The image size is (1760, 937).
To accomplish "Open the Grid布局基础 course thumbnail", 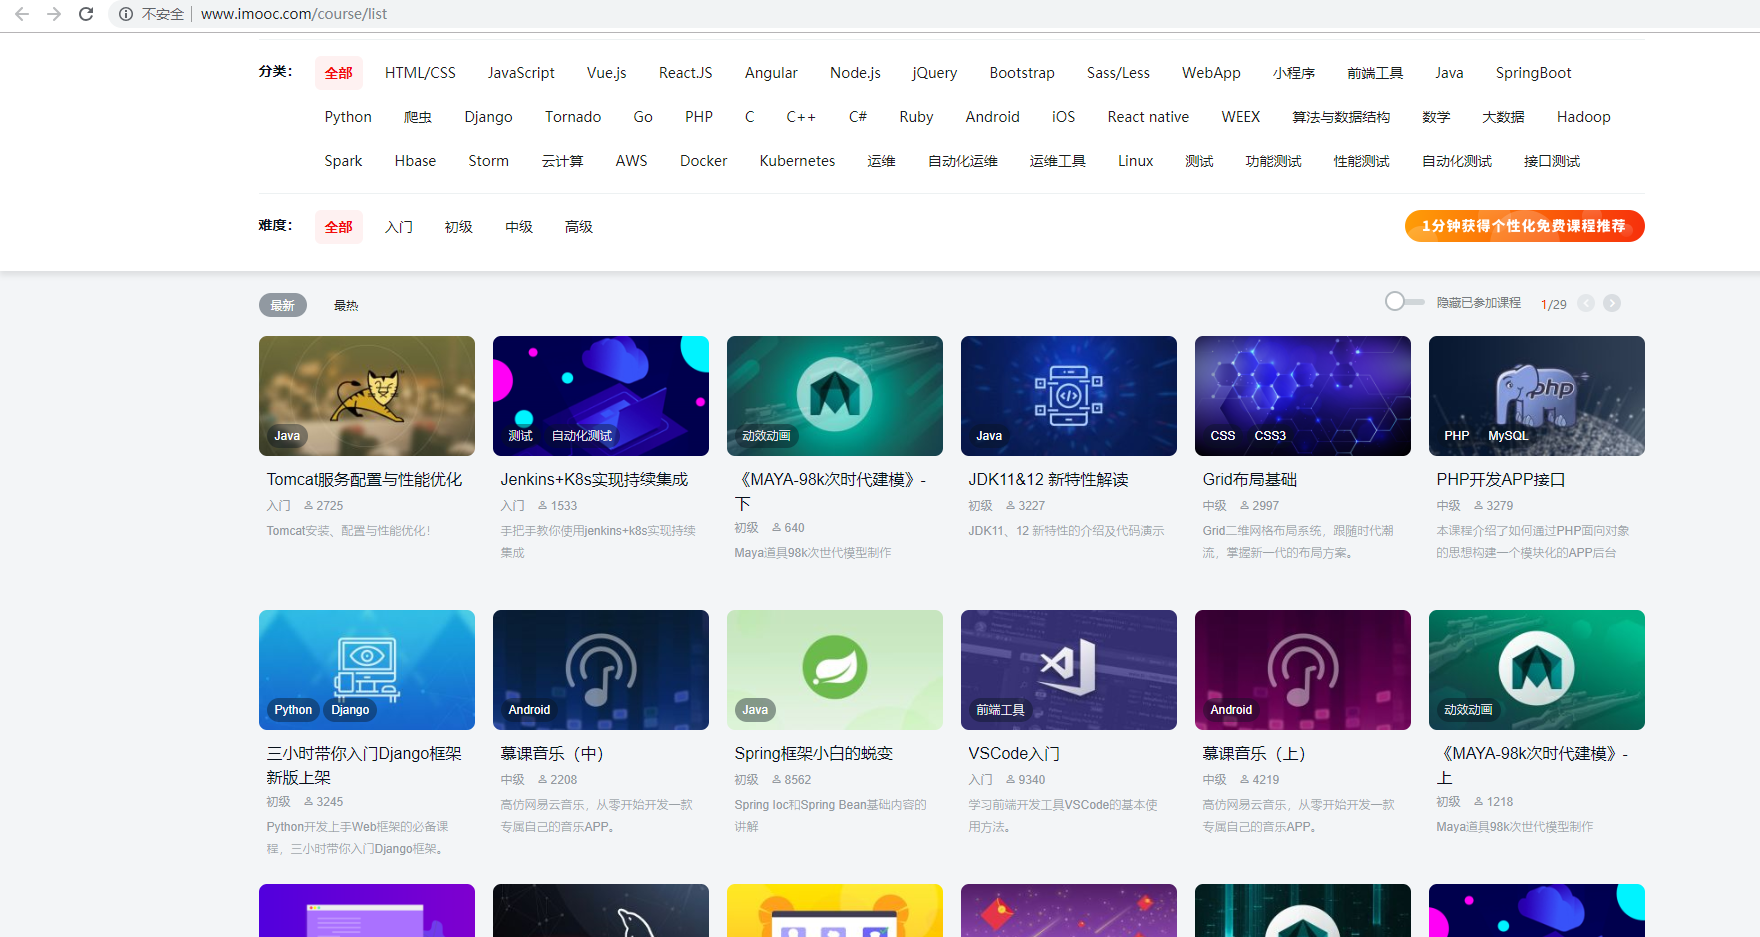I will (1303, 396).
